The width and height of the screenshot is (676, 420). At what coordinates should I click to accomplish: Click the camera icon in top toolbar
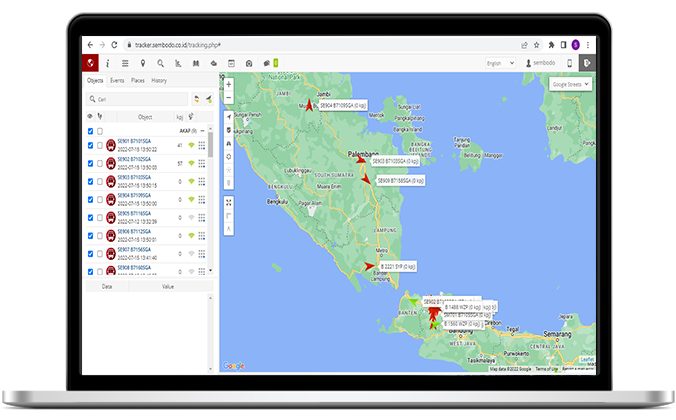249,63
